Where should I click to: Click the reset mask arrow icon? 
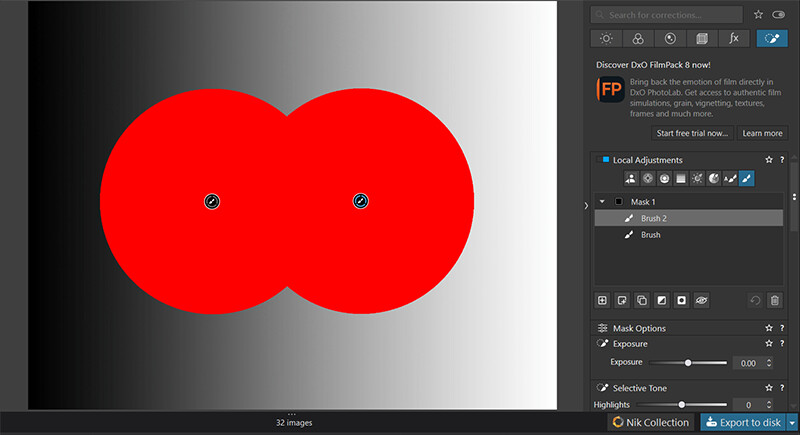pyautogui.click(x=755, y=300)
